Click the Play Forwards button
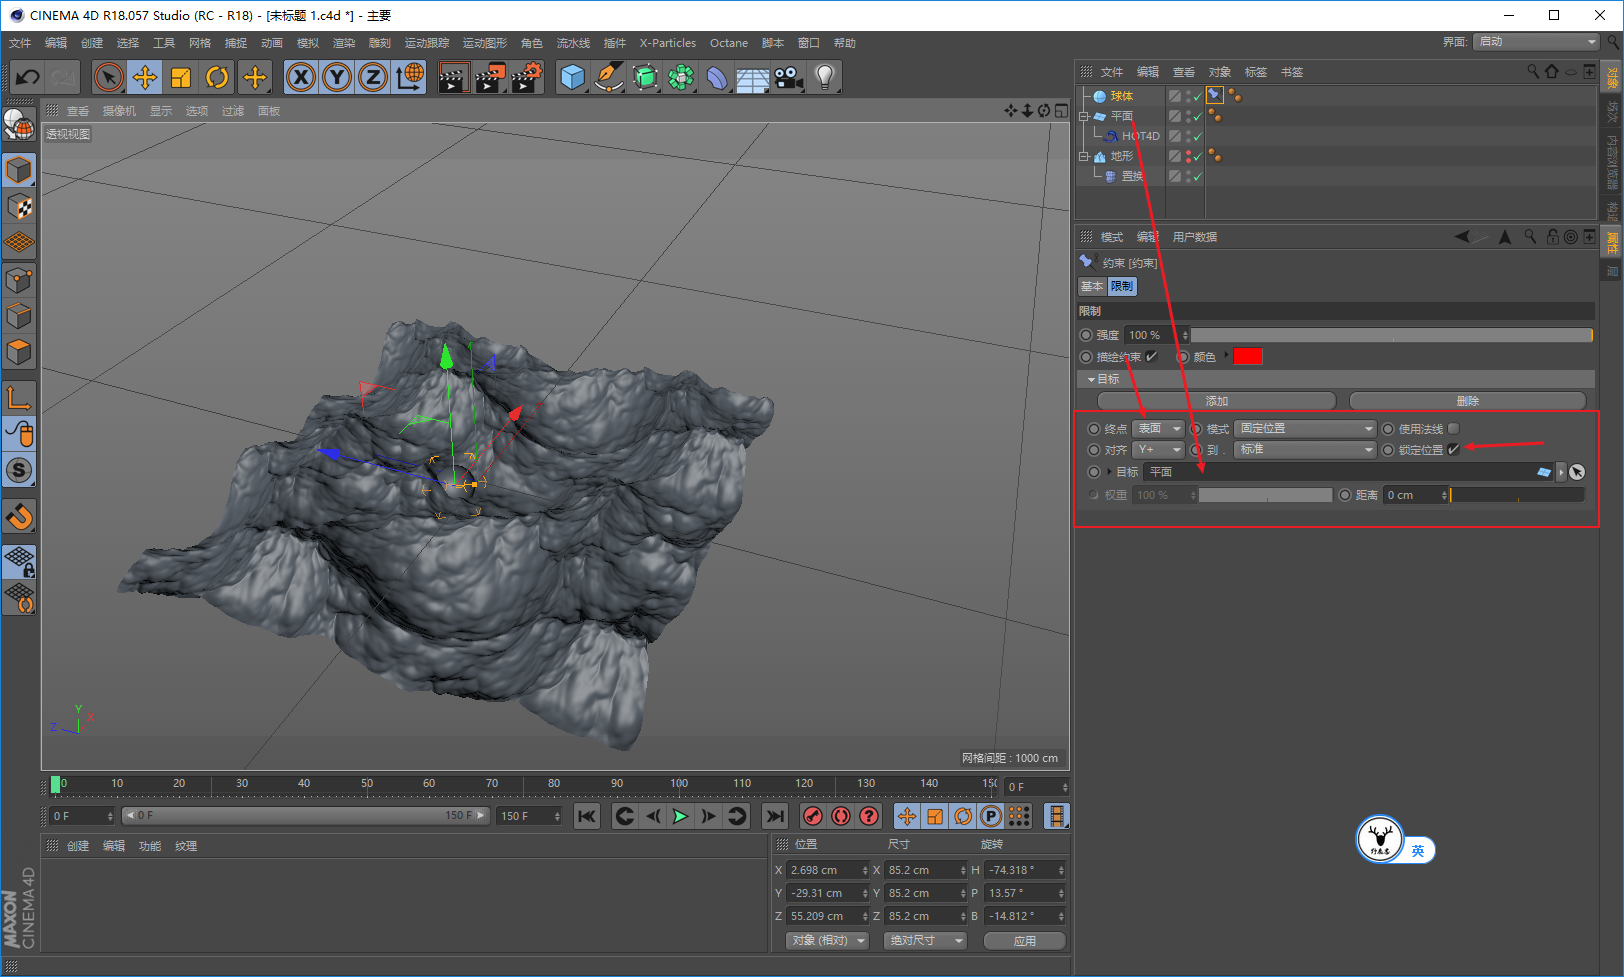The height and width of the screenshot is (977, 1624). 680,816
